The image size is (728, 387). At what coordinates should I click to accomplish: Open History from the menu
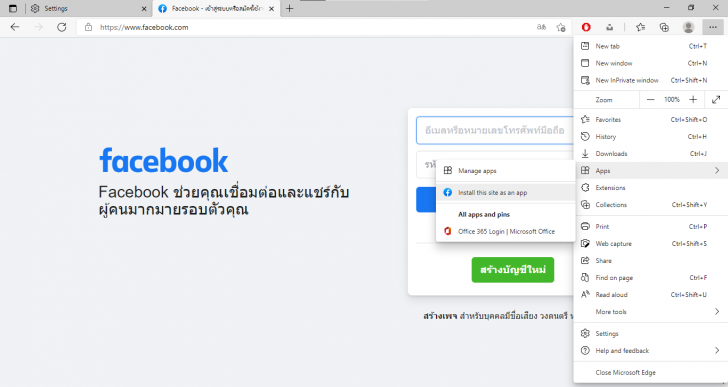coord(650,136)
